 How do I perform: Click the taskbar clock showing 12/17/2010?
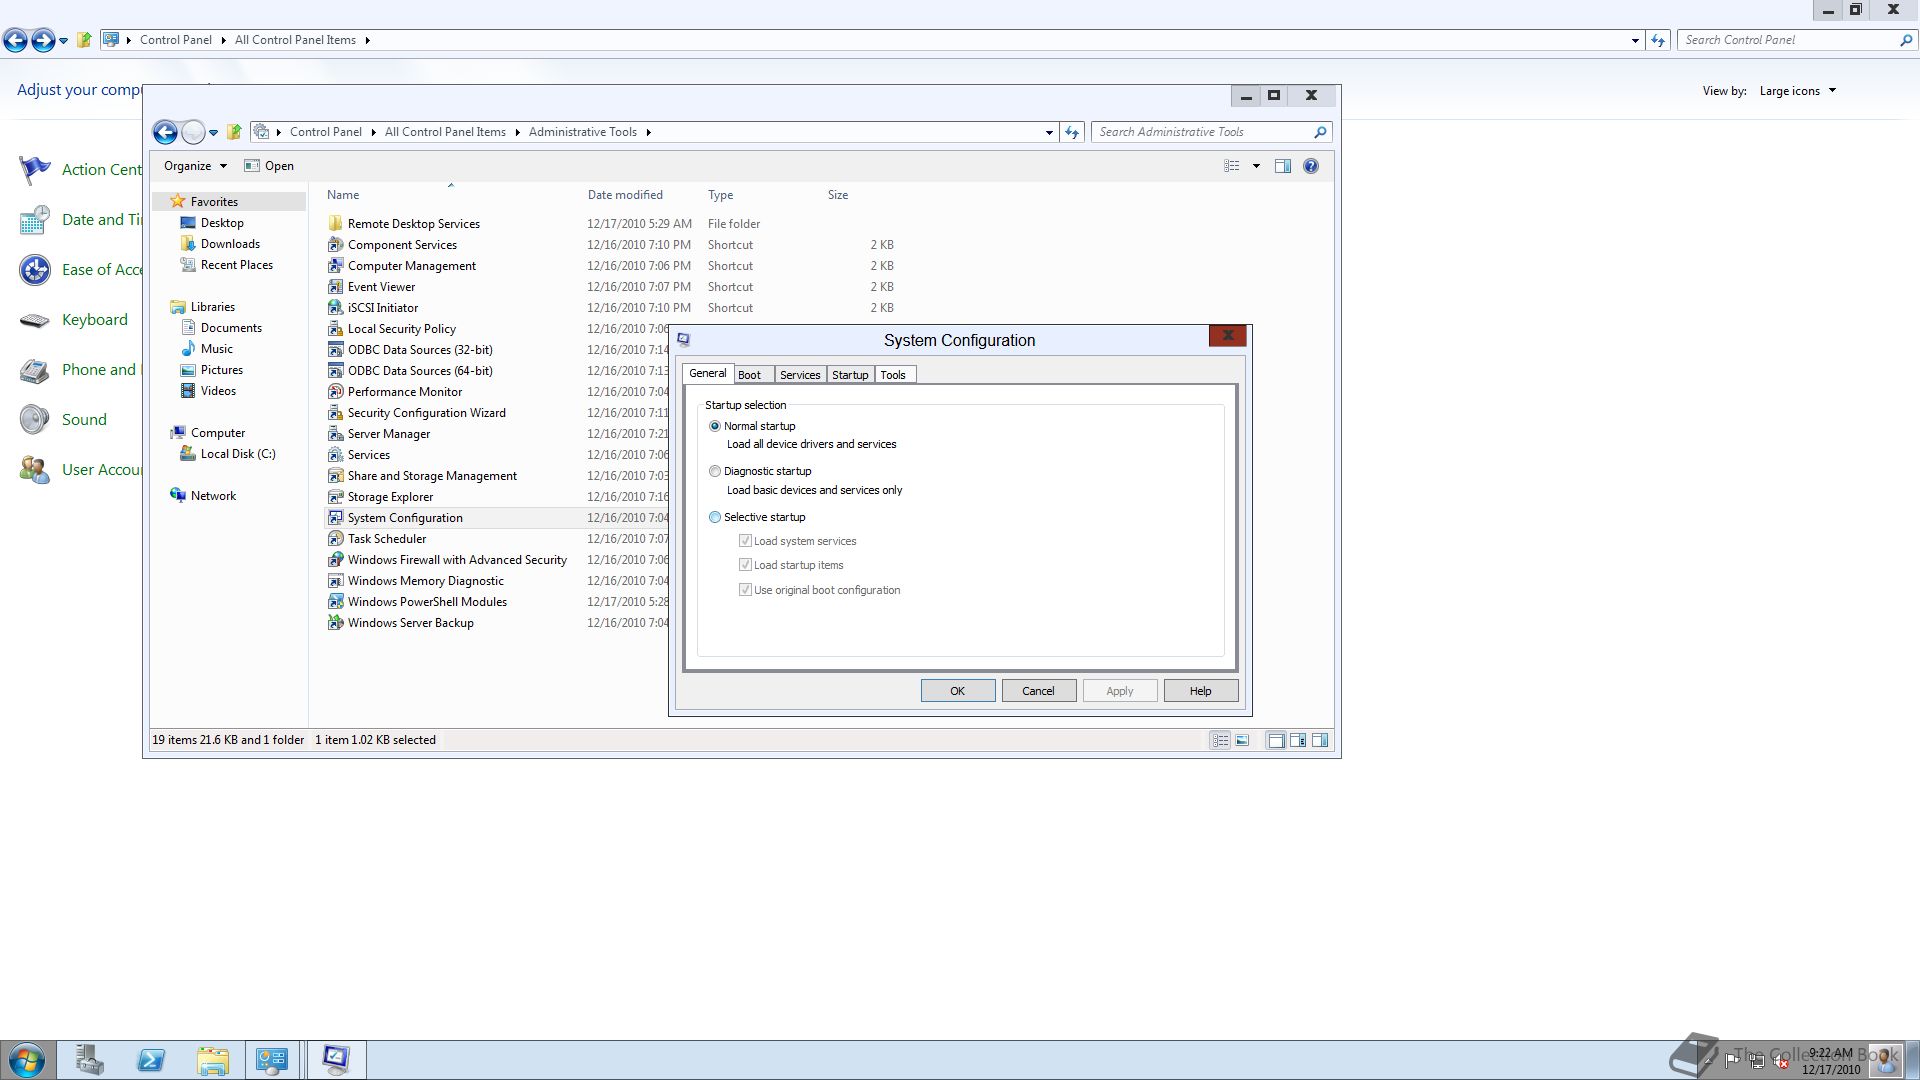tap(1831, 1061)
